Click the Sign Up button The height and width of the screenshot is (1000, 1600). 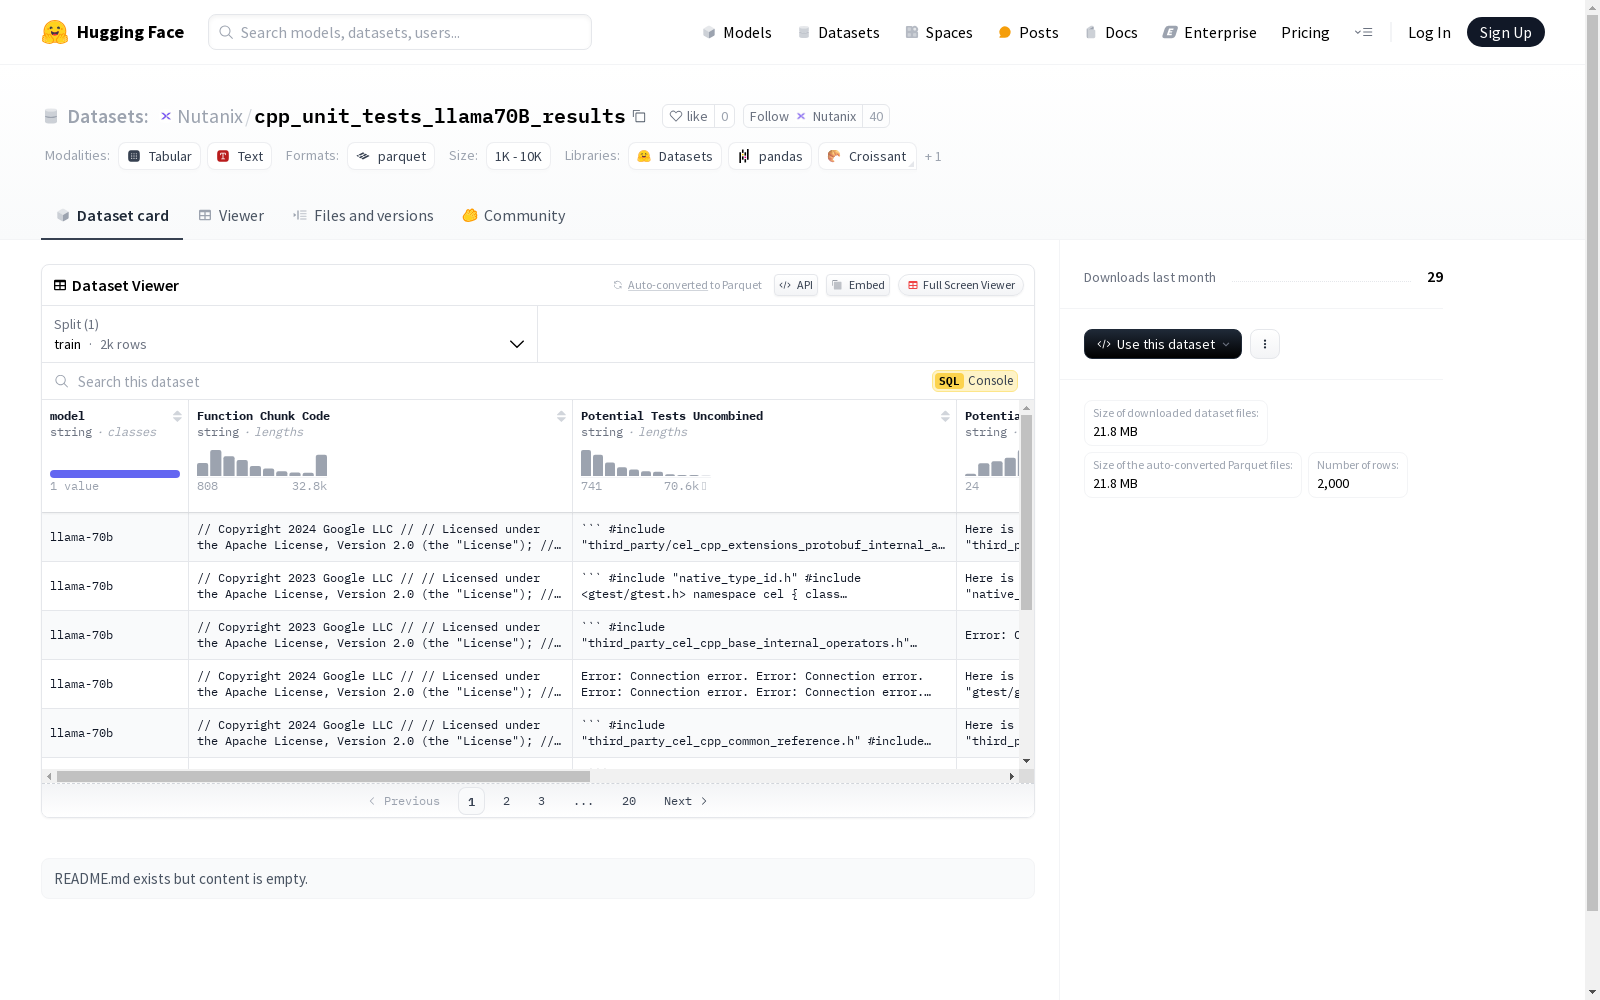click(x=1505, y=32)
